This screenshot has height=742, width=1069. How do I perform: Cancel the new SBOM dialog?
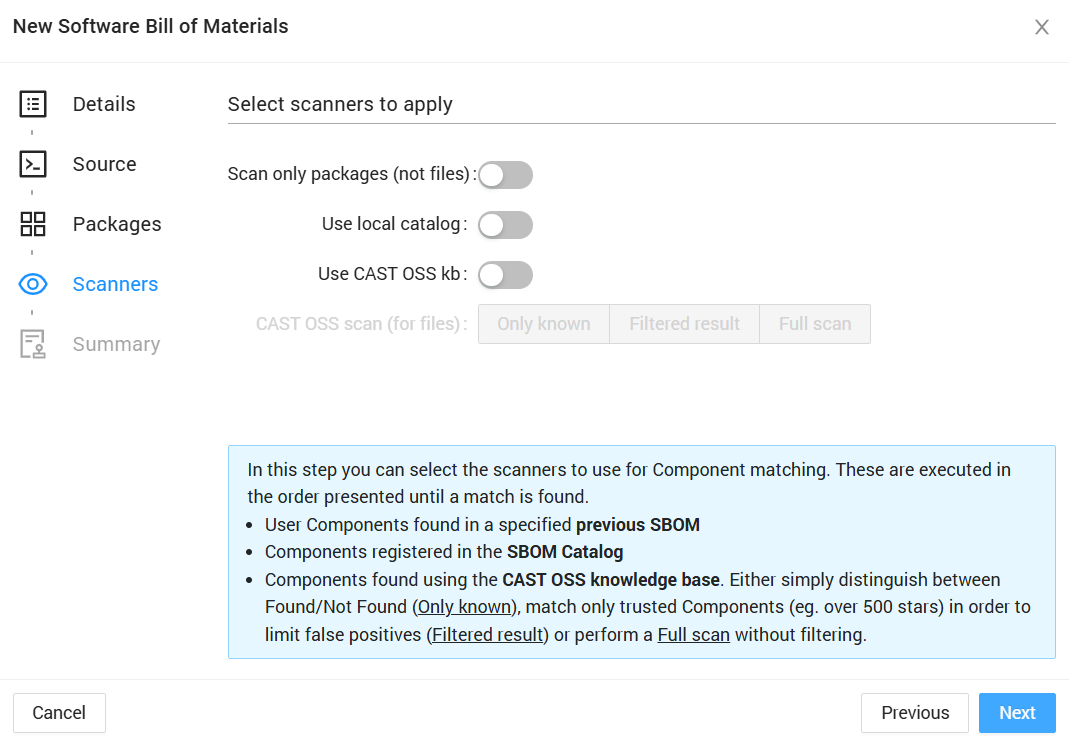(59, 713)
